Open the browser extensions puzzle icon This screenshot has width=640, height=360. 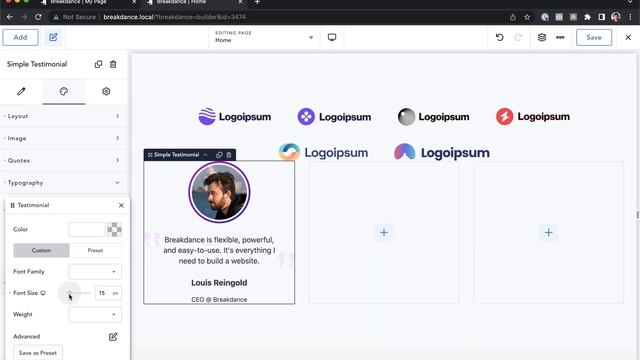pyautogui.click(x=587, y=17)
